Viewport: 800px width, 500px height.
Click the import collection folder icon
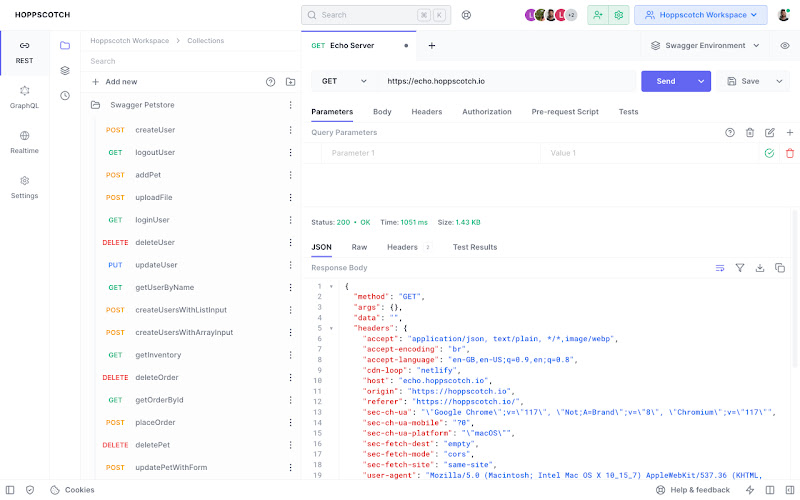[290, 82]
